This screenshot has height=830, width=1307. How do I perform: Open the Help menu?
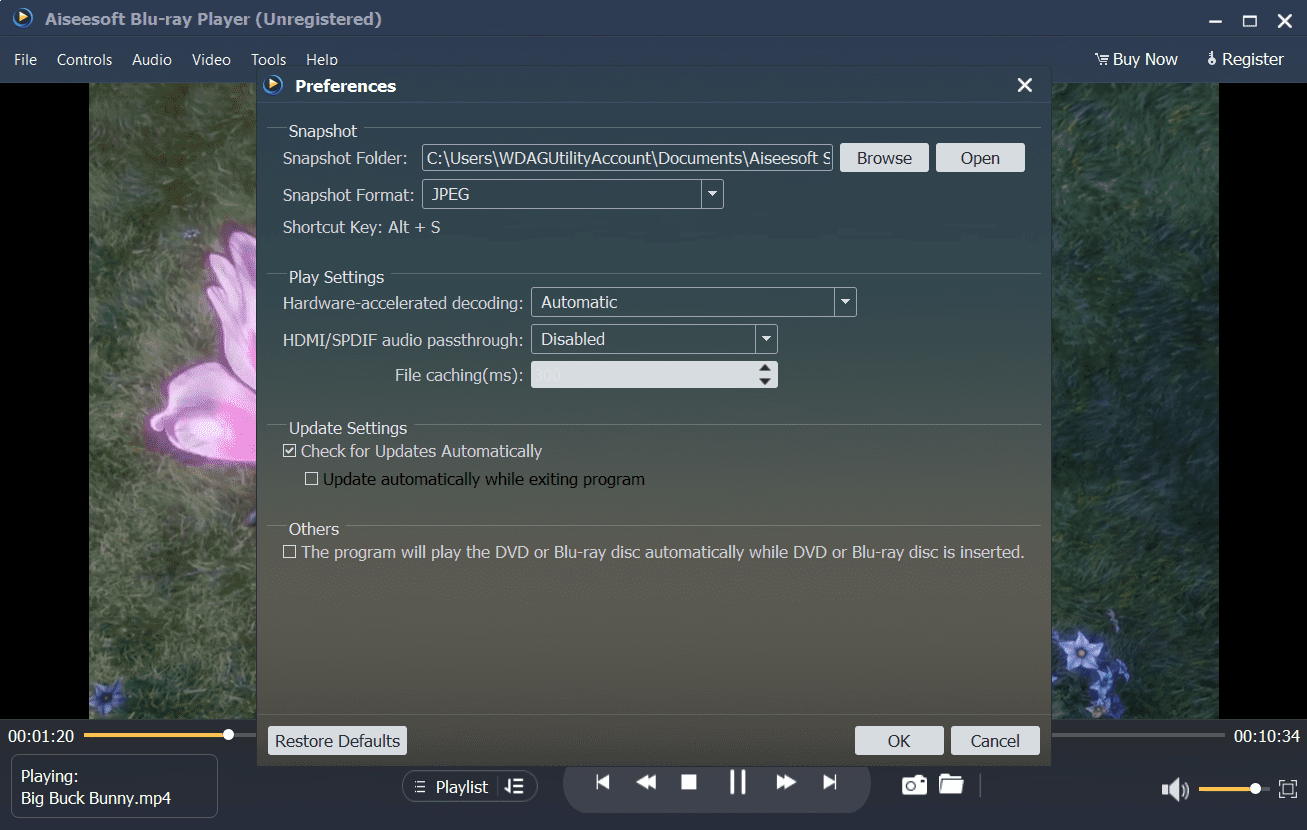322,60
